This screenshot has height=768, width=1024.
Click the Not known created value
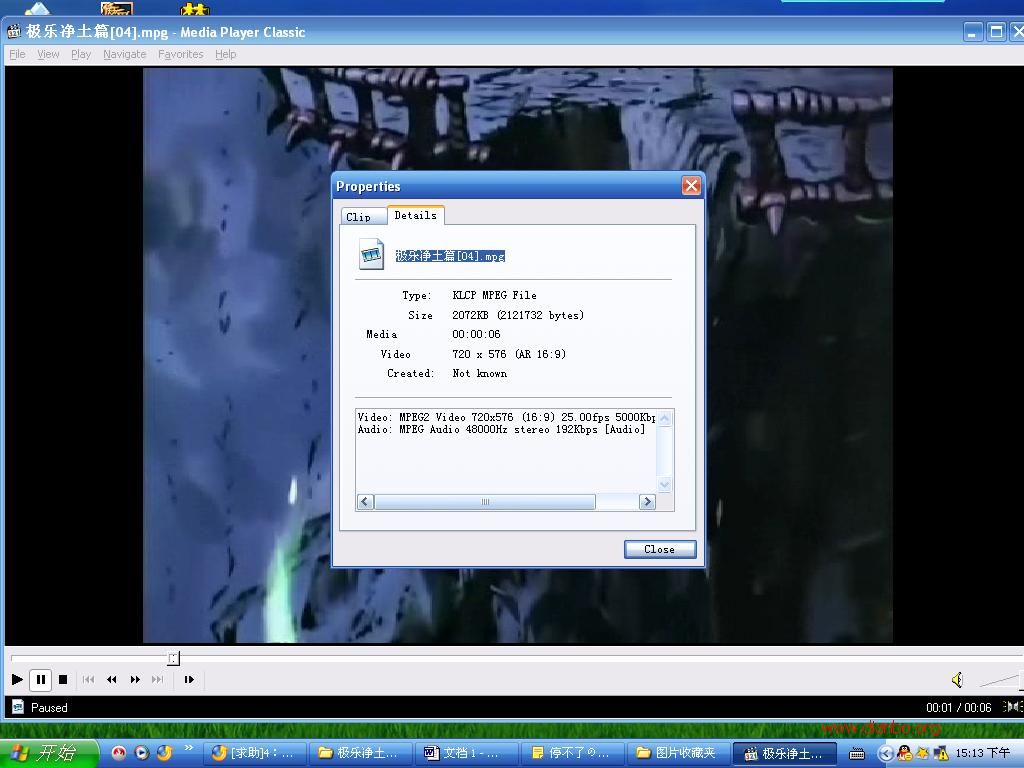(479, 374)
